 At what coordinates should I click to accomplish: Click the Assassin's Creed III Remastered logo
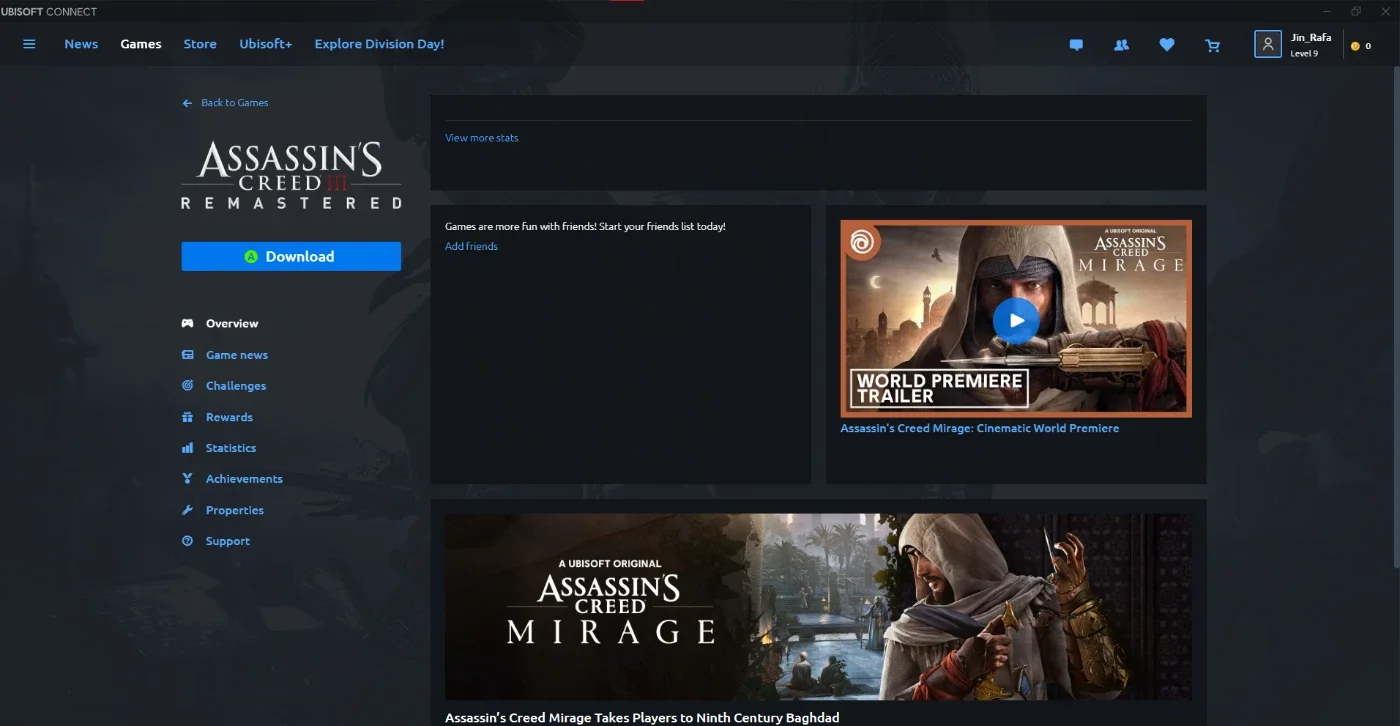click(x=291, y=175)
